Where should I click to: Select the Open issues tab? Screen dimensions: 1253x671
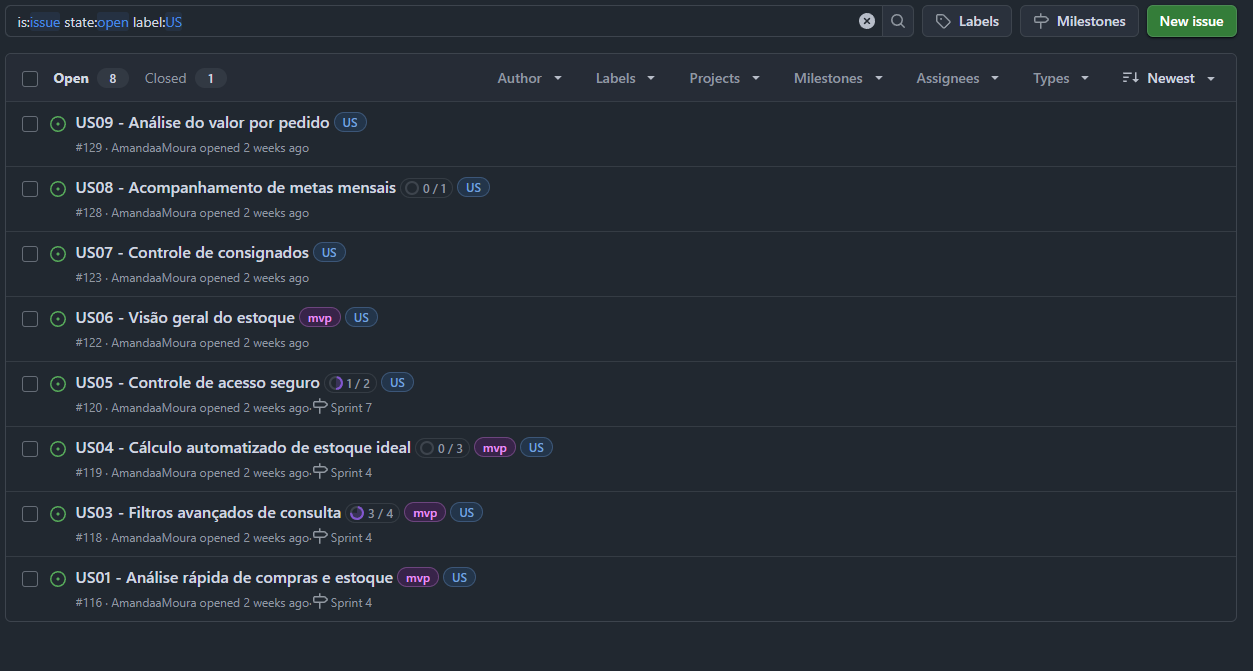pos(89,78)
